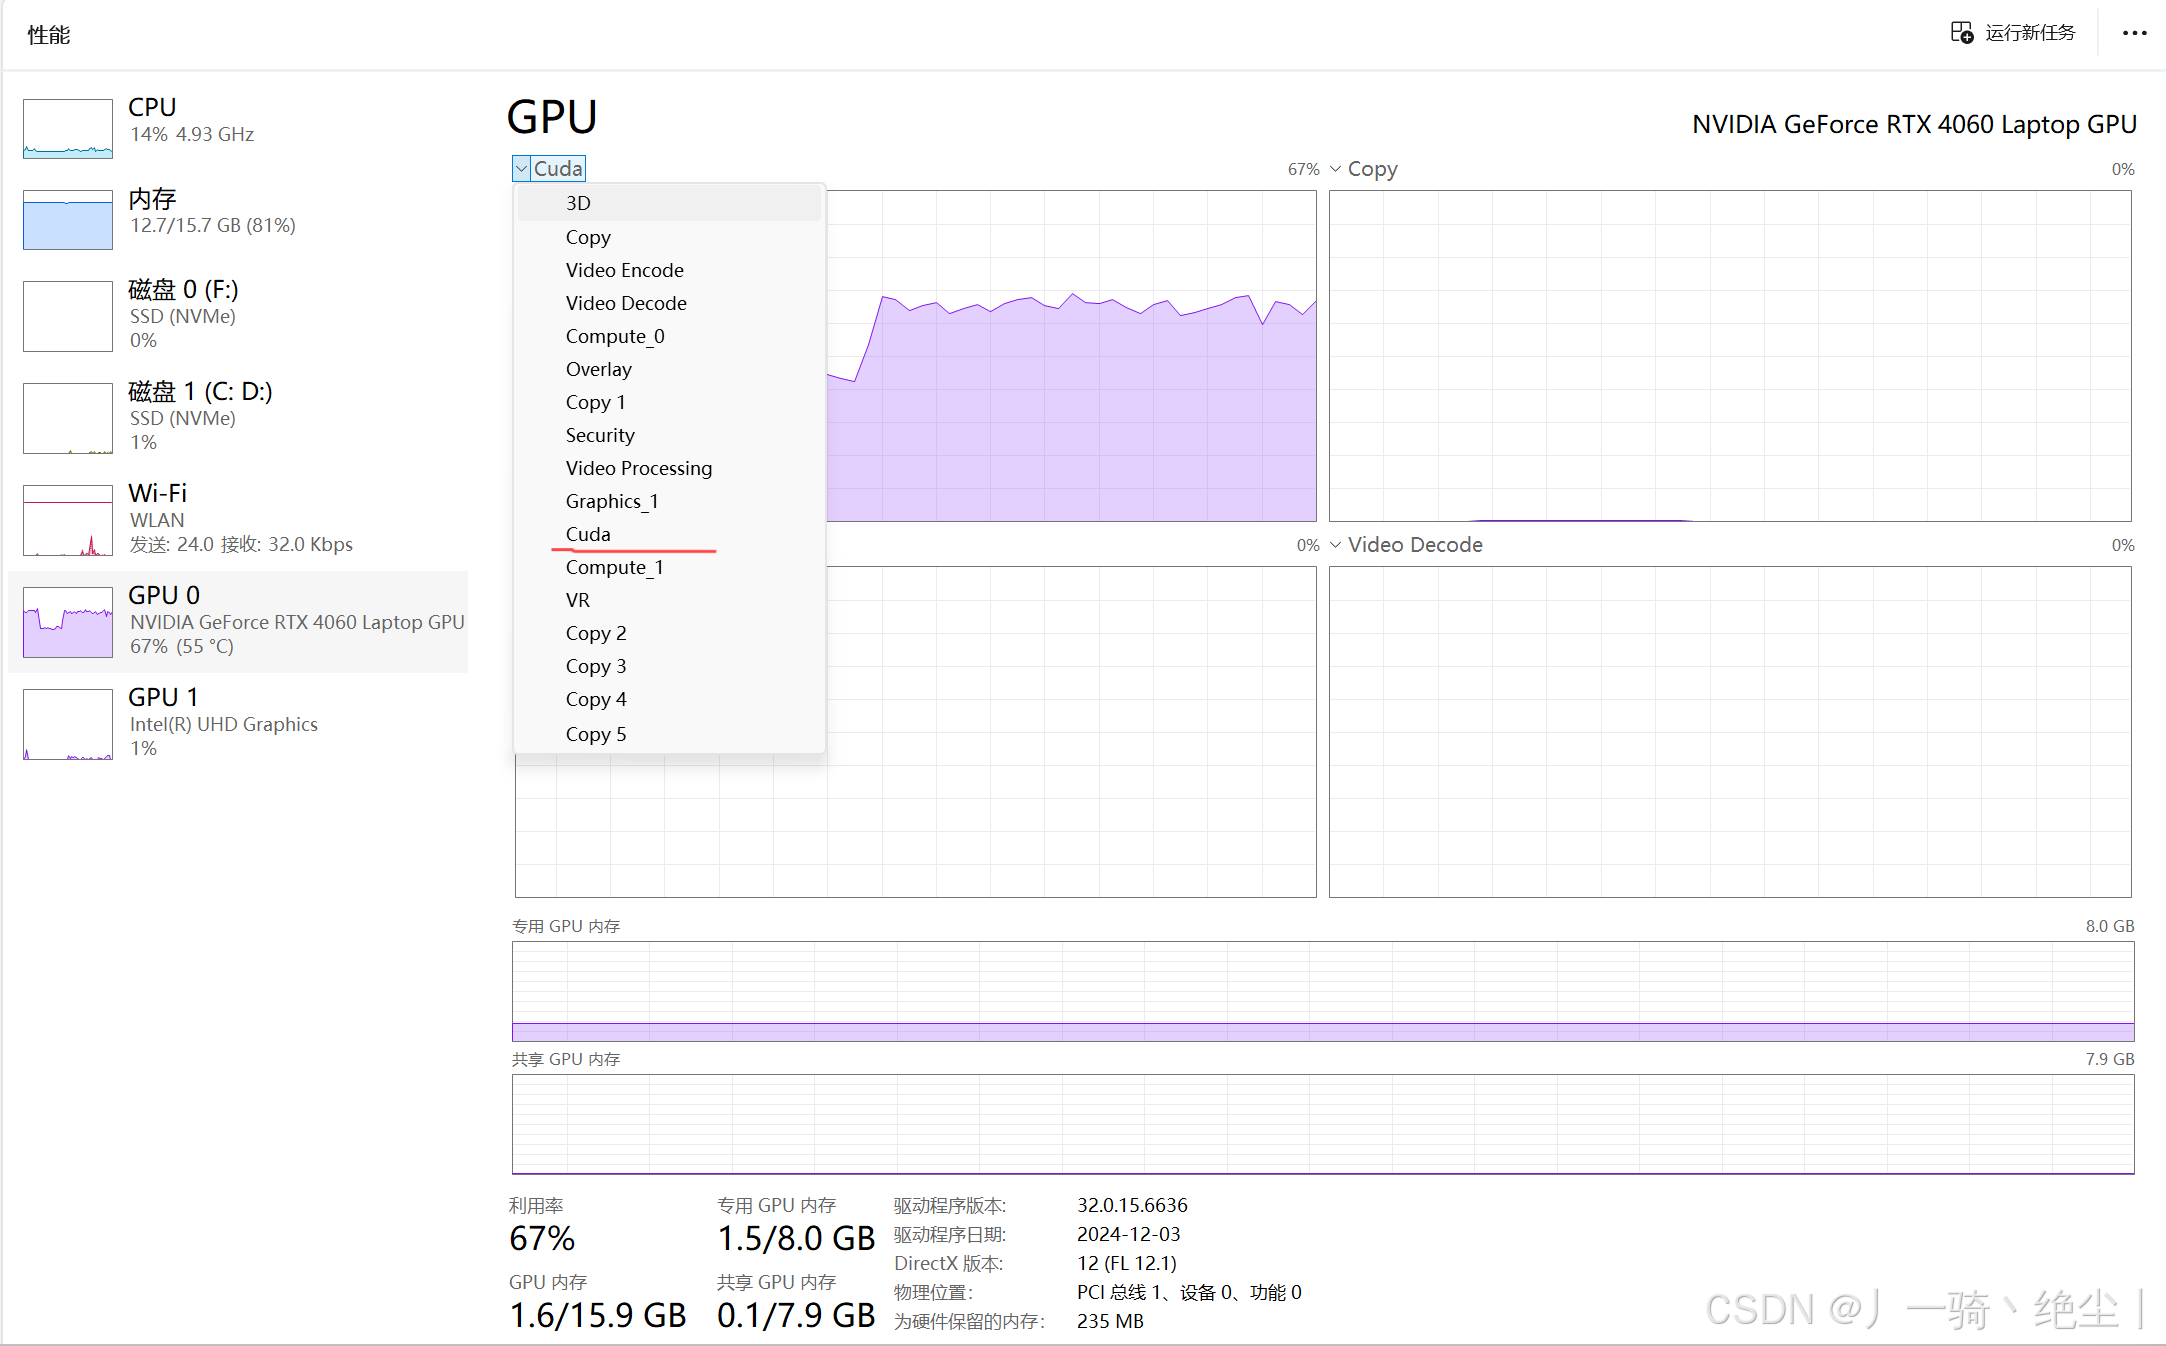This screenshot has height=1346, width=2166.
Task: Select the 磁盘 0 (F:) disk icon
Action: (x=66, y=316)
